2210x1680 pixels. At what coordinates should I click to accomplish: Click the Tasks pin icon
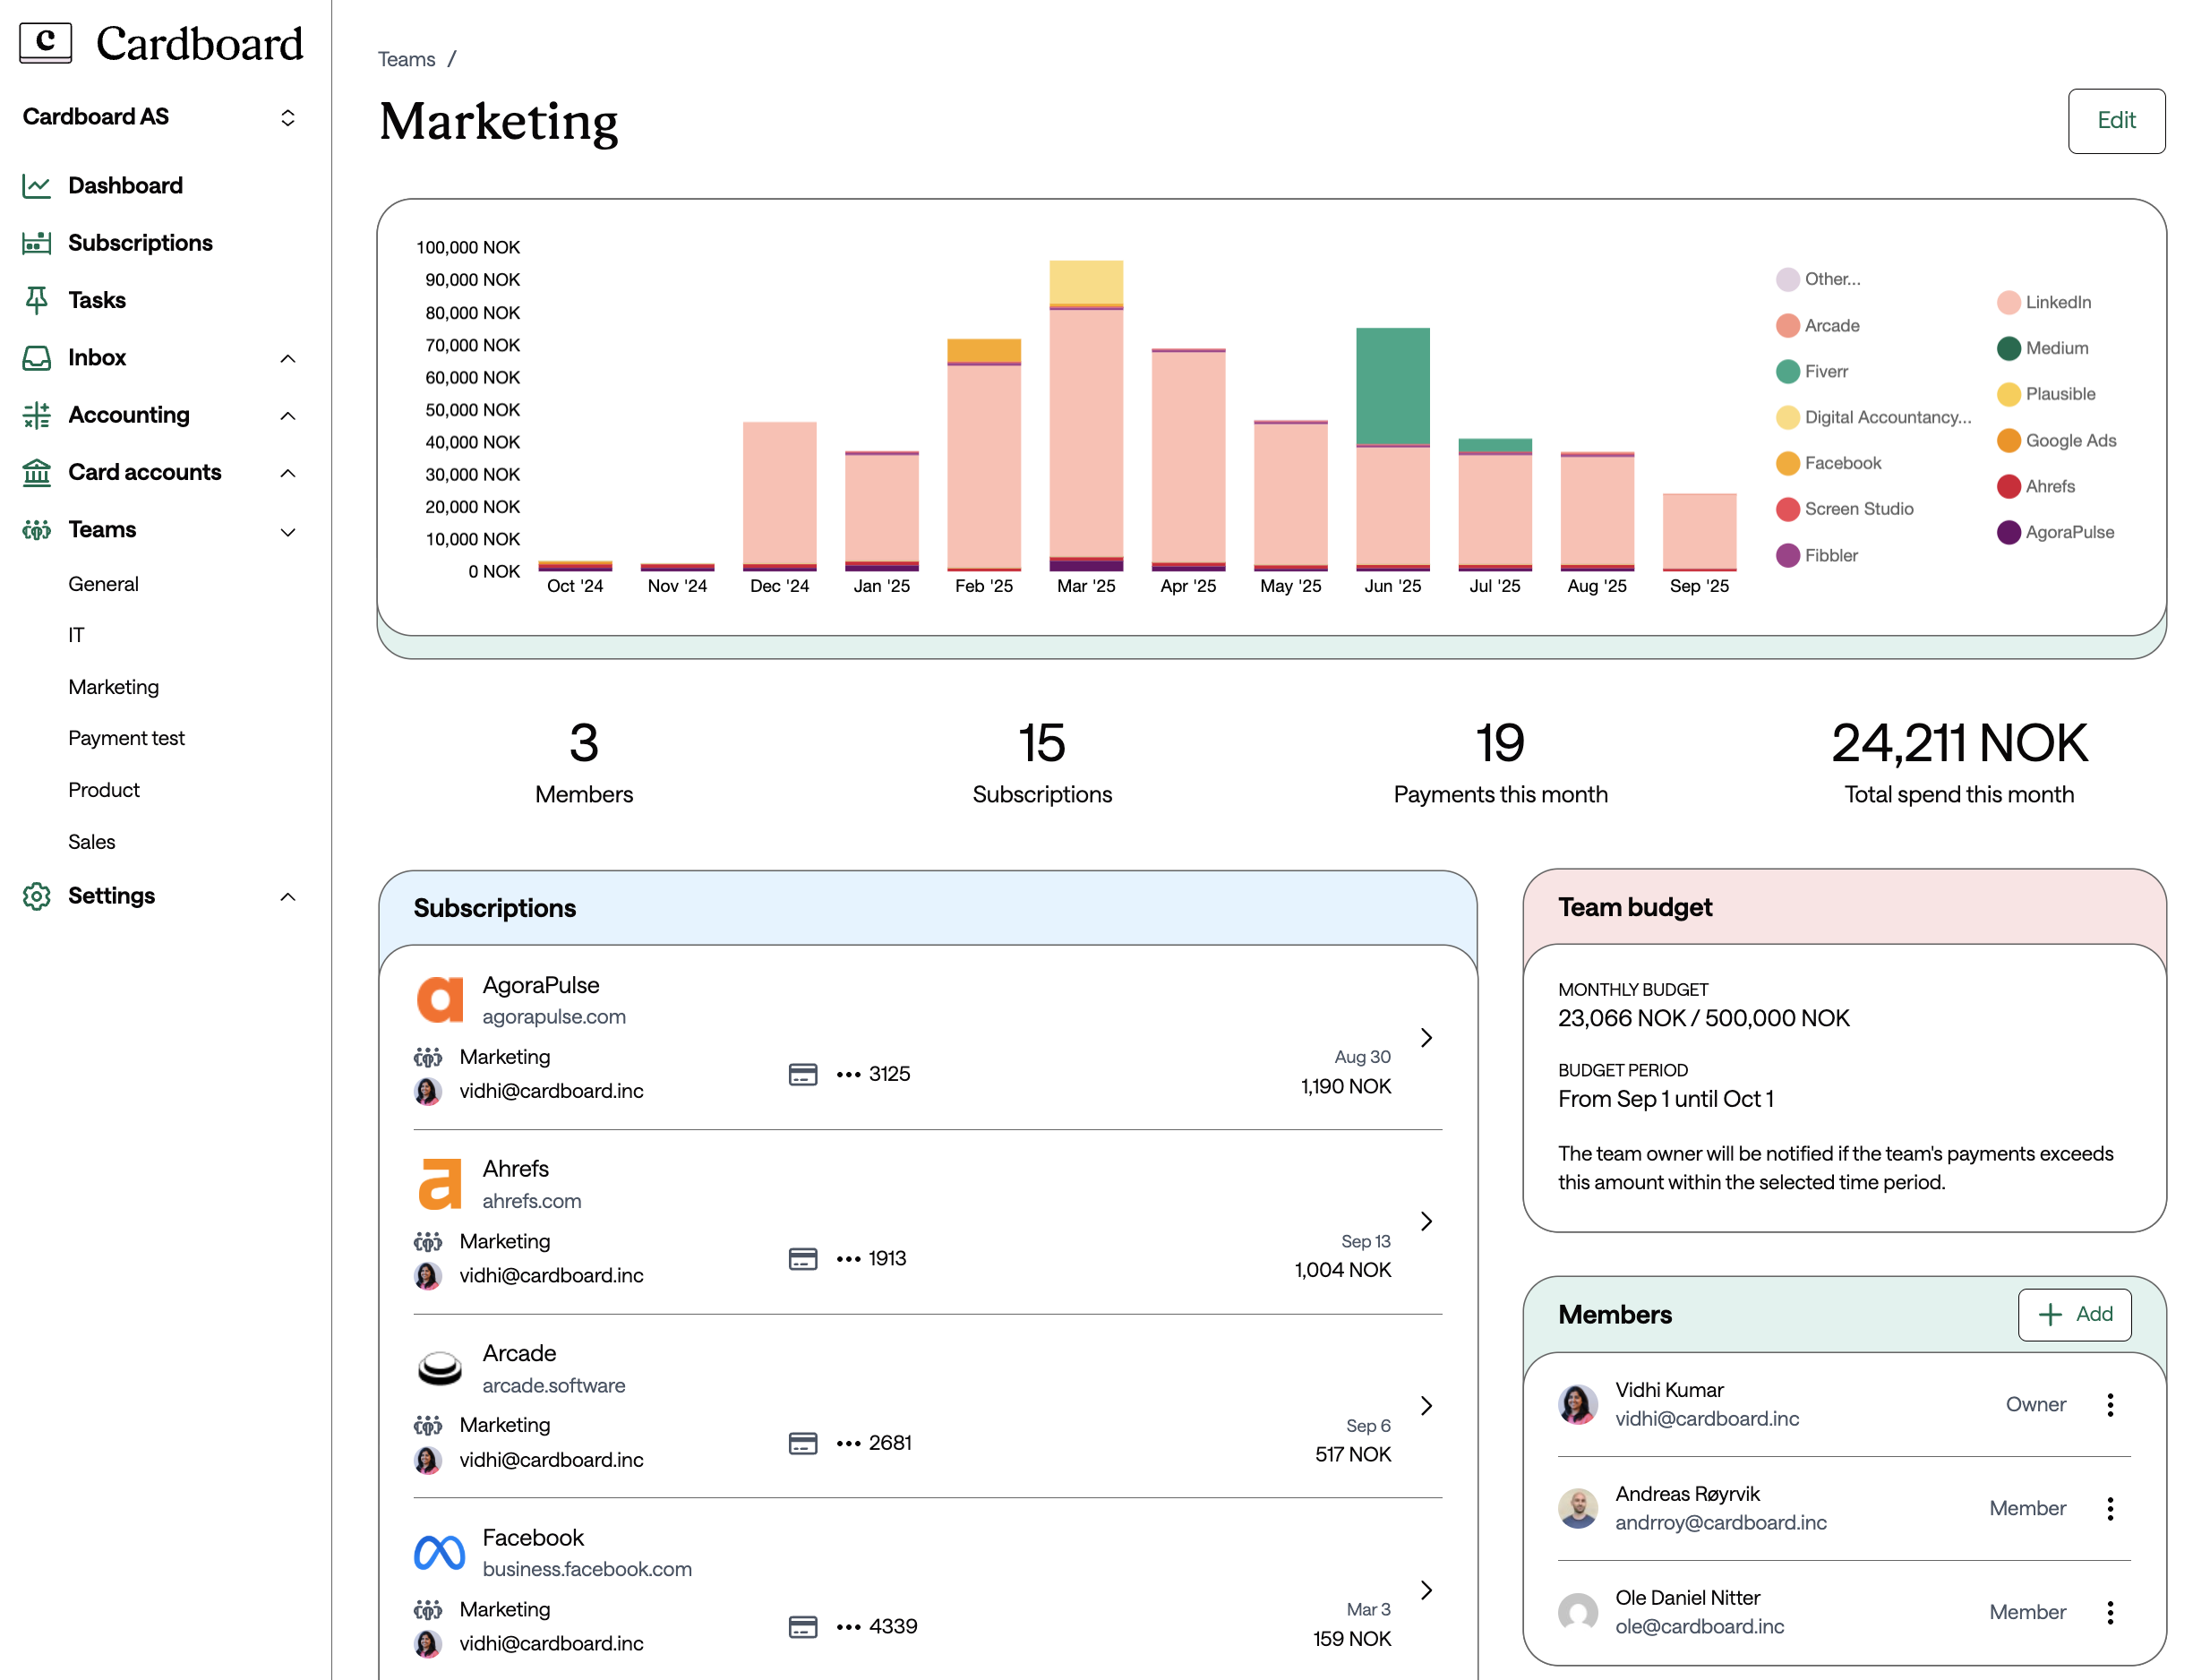coord(37,300)
